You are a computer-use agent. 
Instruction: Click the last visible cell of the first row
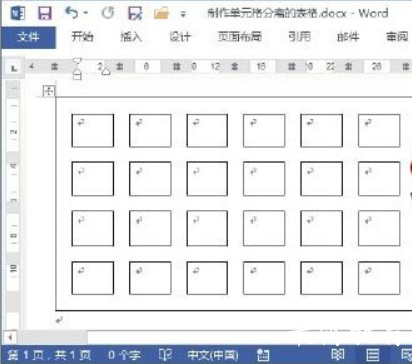[379, 131]
